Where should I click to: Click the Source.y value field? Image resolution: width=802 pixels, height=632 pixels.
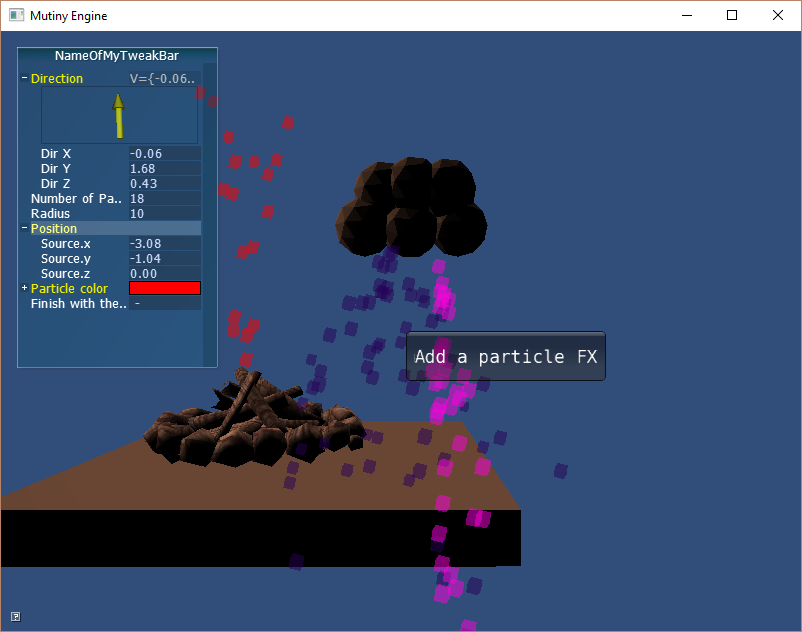(165, 259)
